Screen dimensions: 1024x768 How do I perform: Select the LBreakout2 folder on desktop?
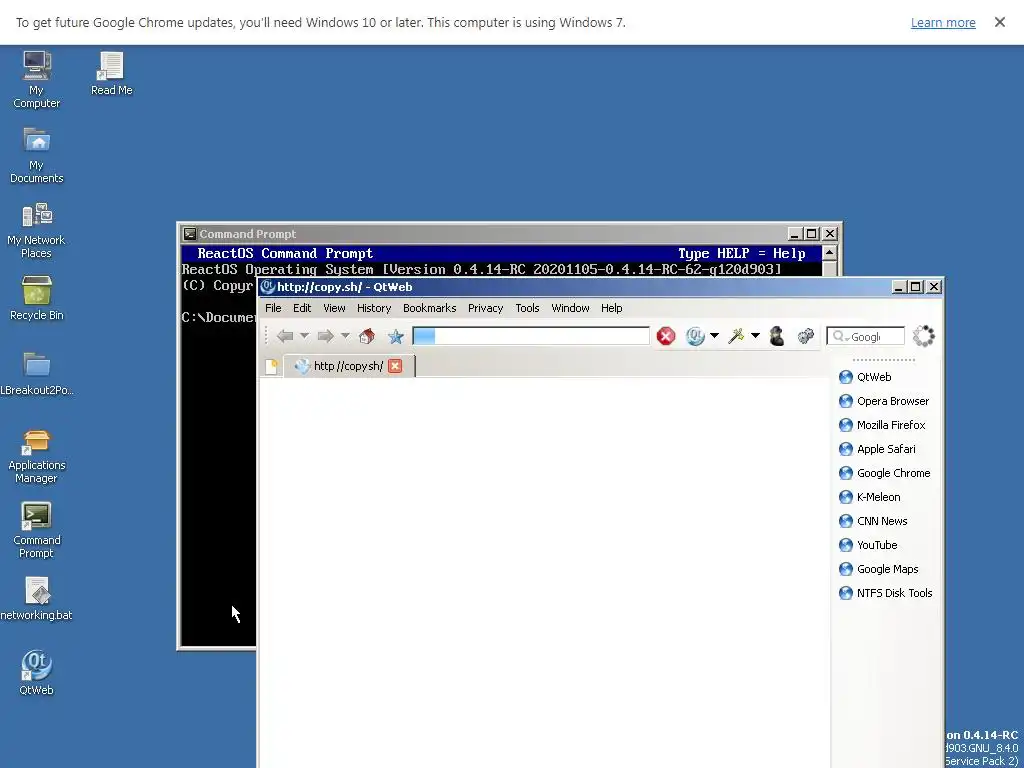click(x=37, y=374)
